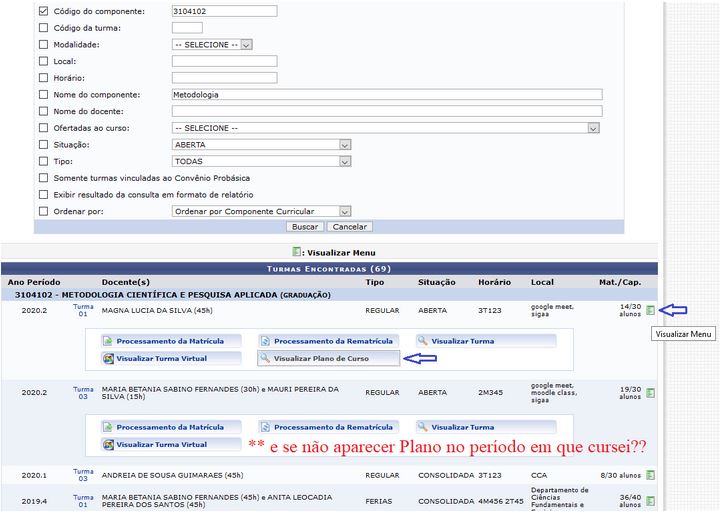Enable the Nome do docente filter checkbox

[x=43, y=111]
